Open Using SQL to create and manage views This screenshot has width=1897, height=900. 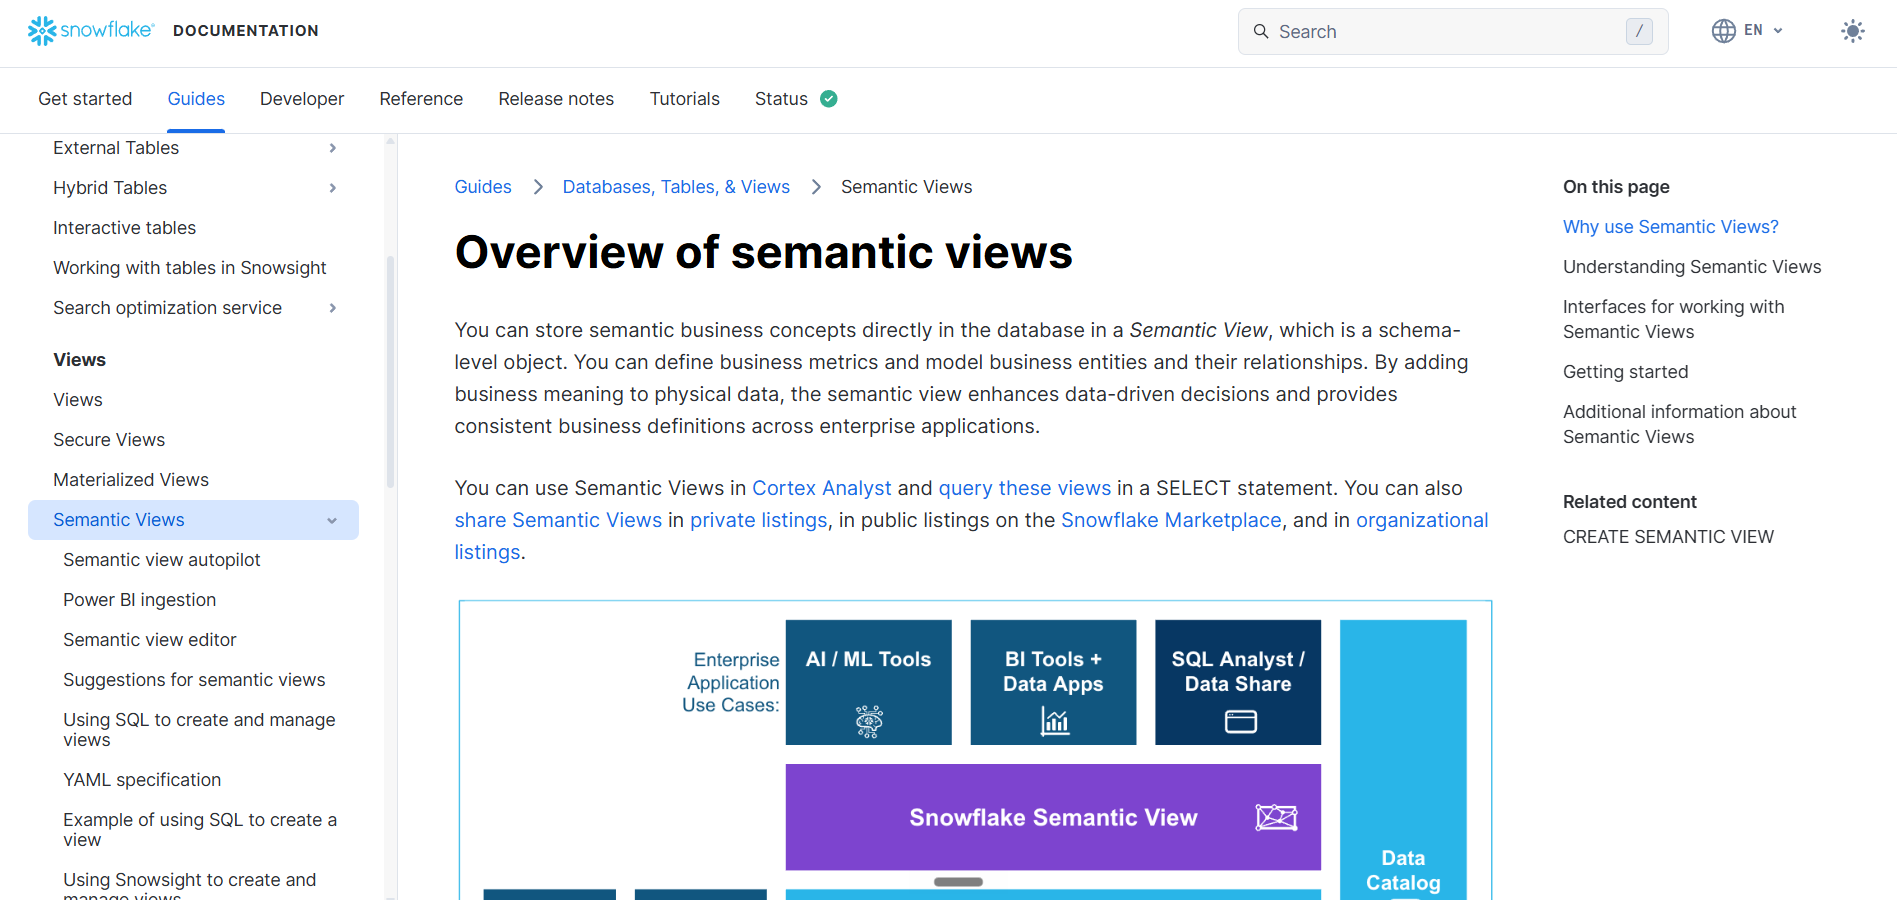199,730
